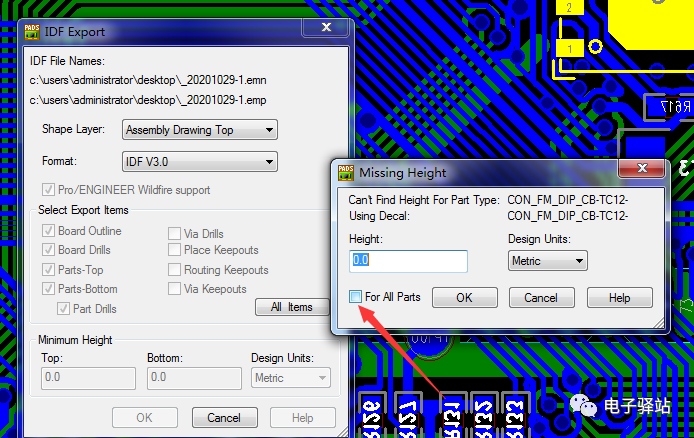Open the Format dropdown showing IDF V3.0
Viewport: 694px width, 438px height.
coord(200,161)
